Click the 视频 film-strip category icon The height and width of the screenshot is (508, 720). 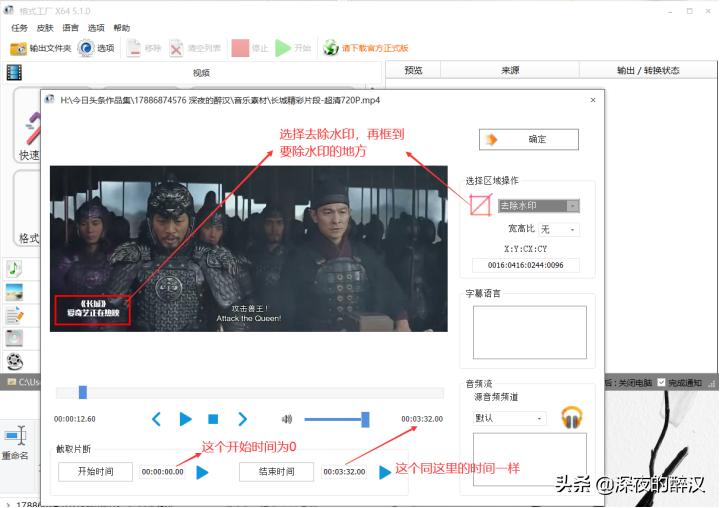pos(14,73)
